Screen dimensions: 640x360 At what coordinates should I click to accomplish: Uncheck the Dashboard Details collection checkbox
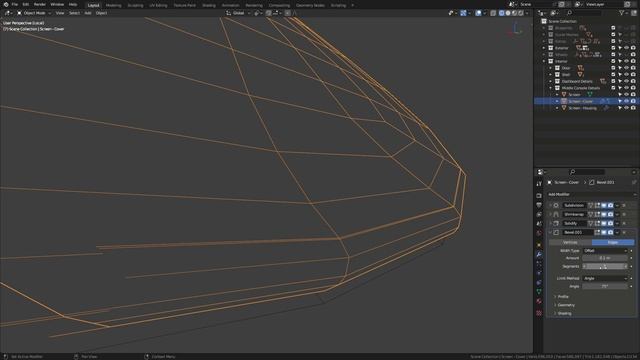tap(613, 81)
